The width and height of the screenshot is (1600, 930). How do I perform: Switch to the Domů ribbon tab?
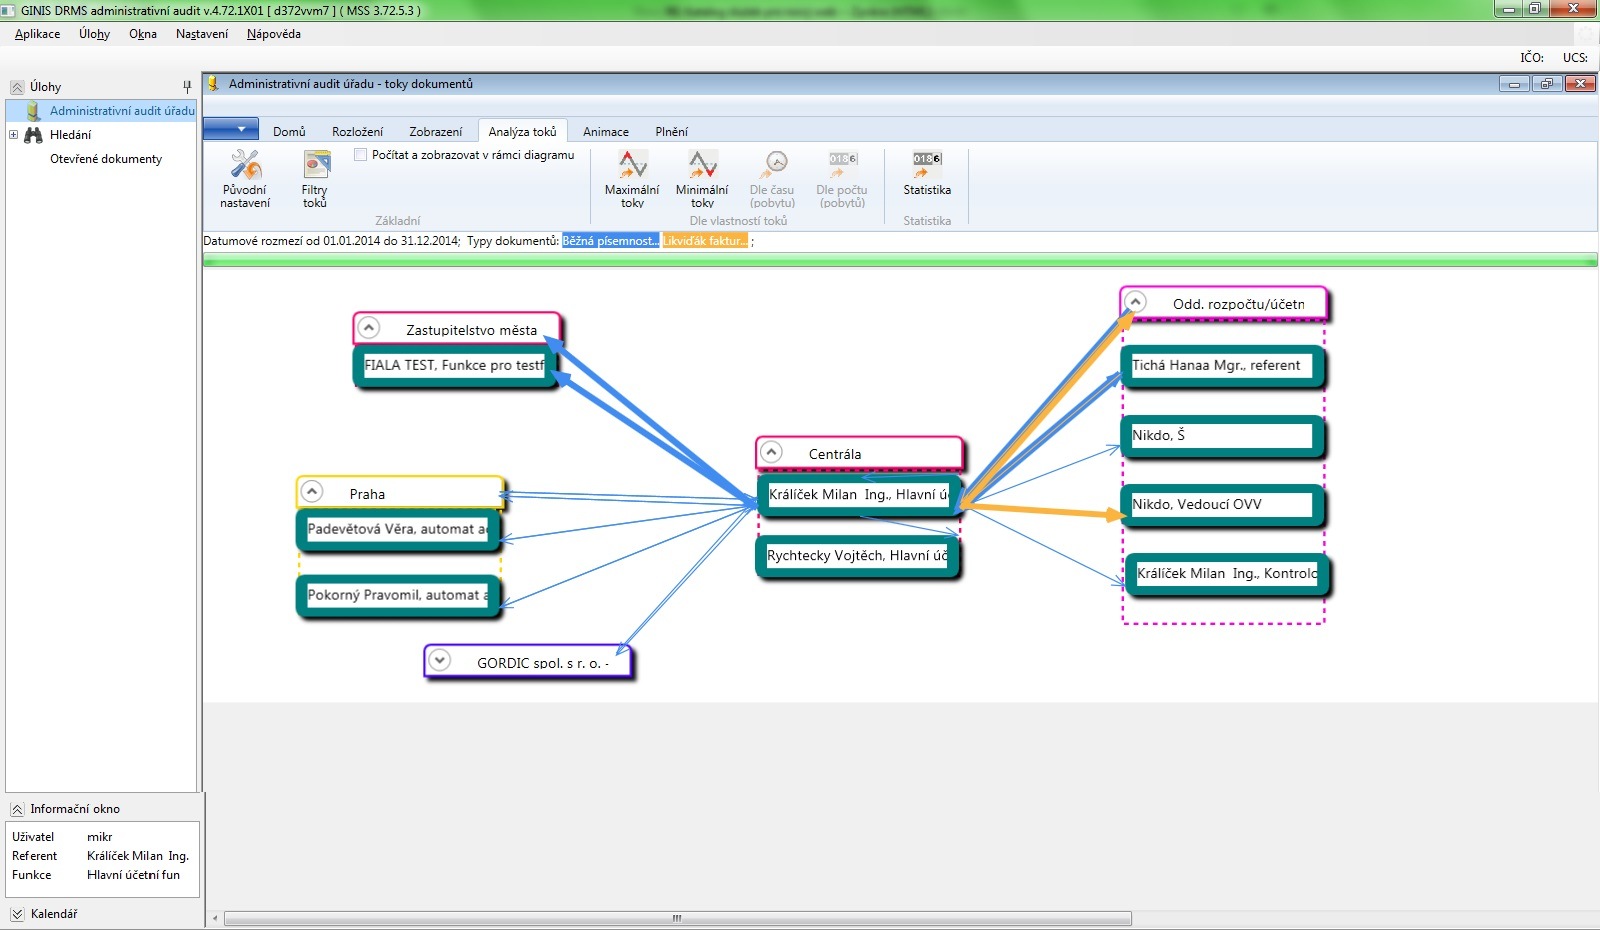289,132
